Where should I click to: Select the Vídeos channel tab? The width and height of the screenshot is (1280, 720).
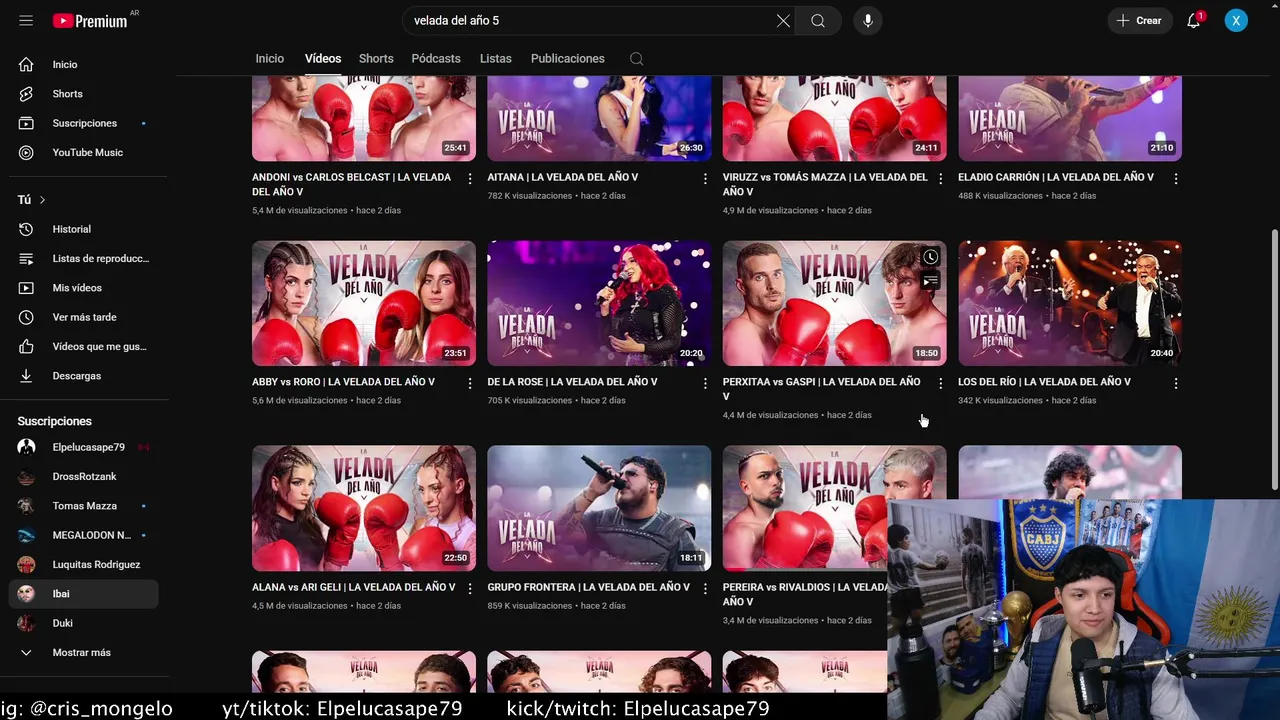pos(323,59)
